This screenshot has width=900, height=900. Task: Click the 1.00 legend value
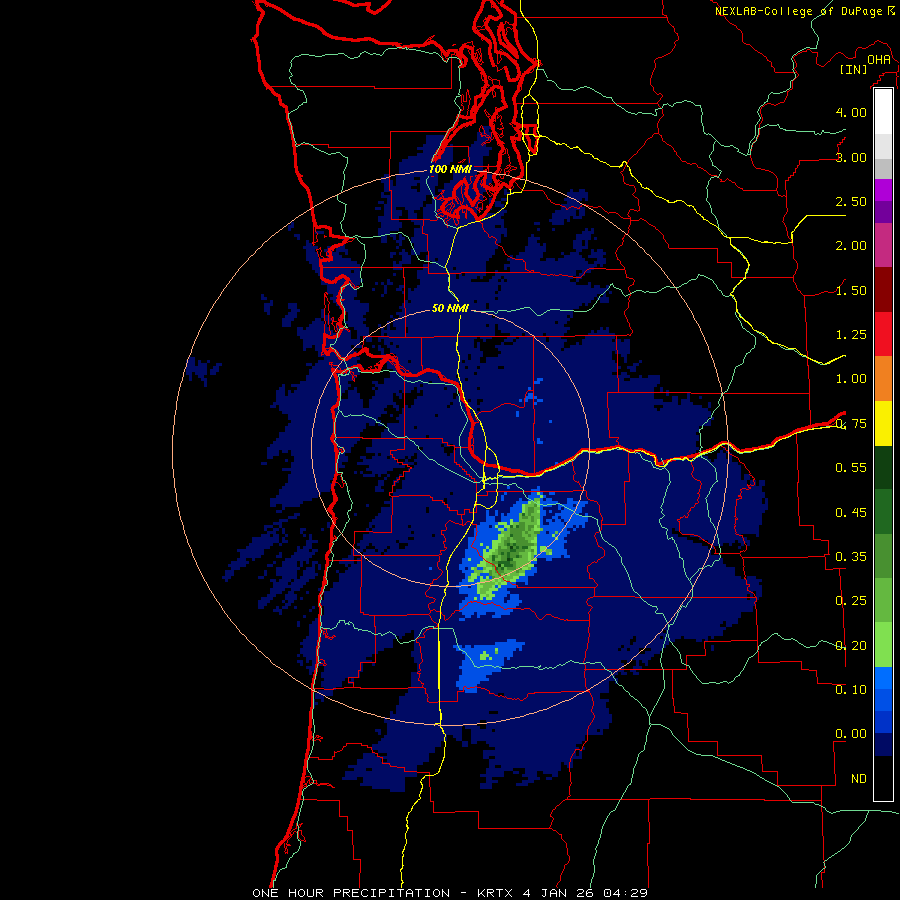851,379
